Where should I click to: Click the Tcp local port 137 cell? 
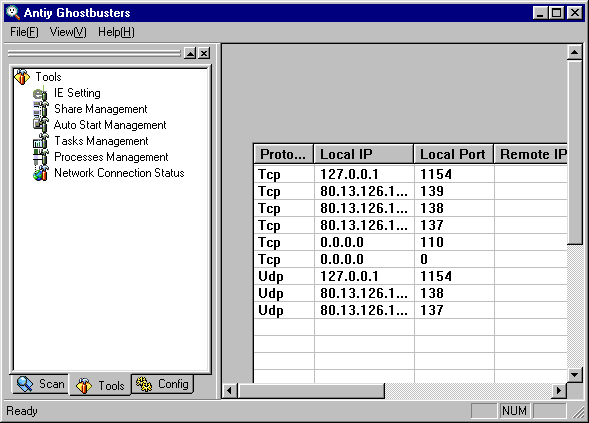(454, 225)
